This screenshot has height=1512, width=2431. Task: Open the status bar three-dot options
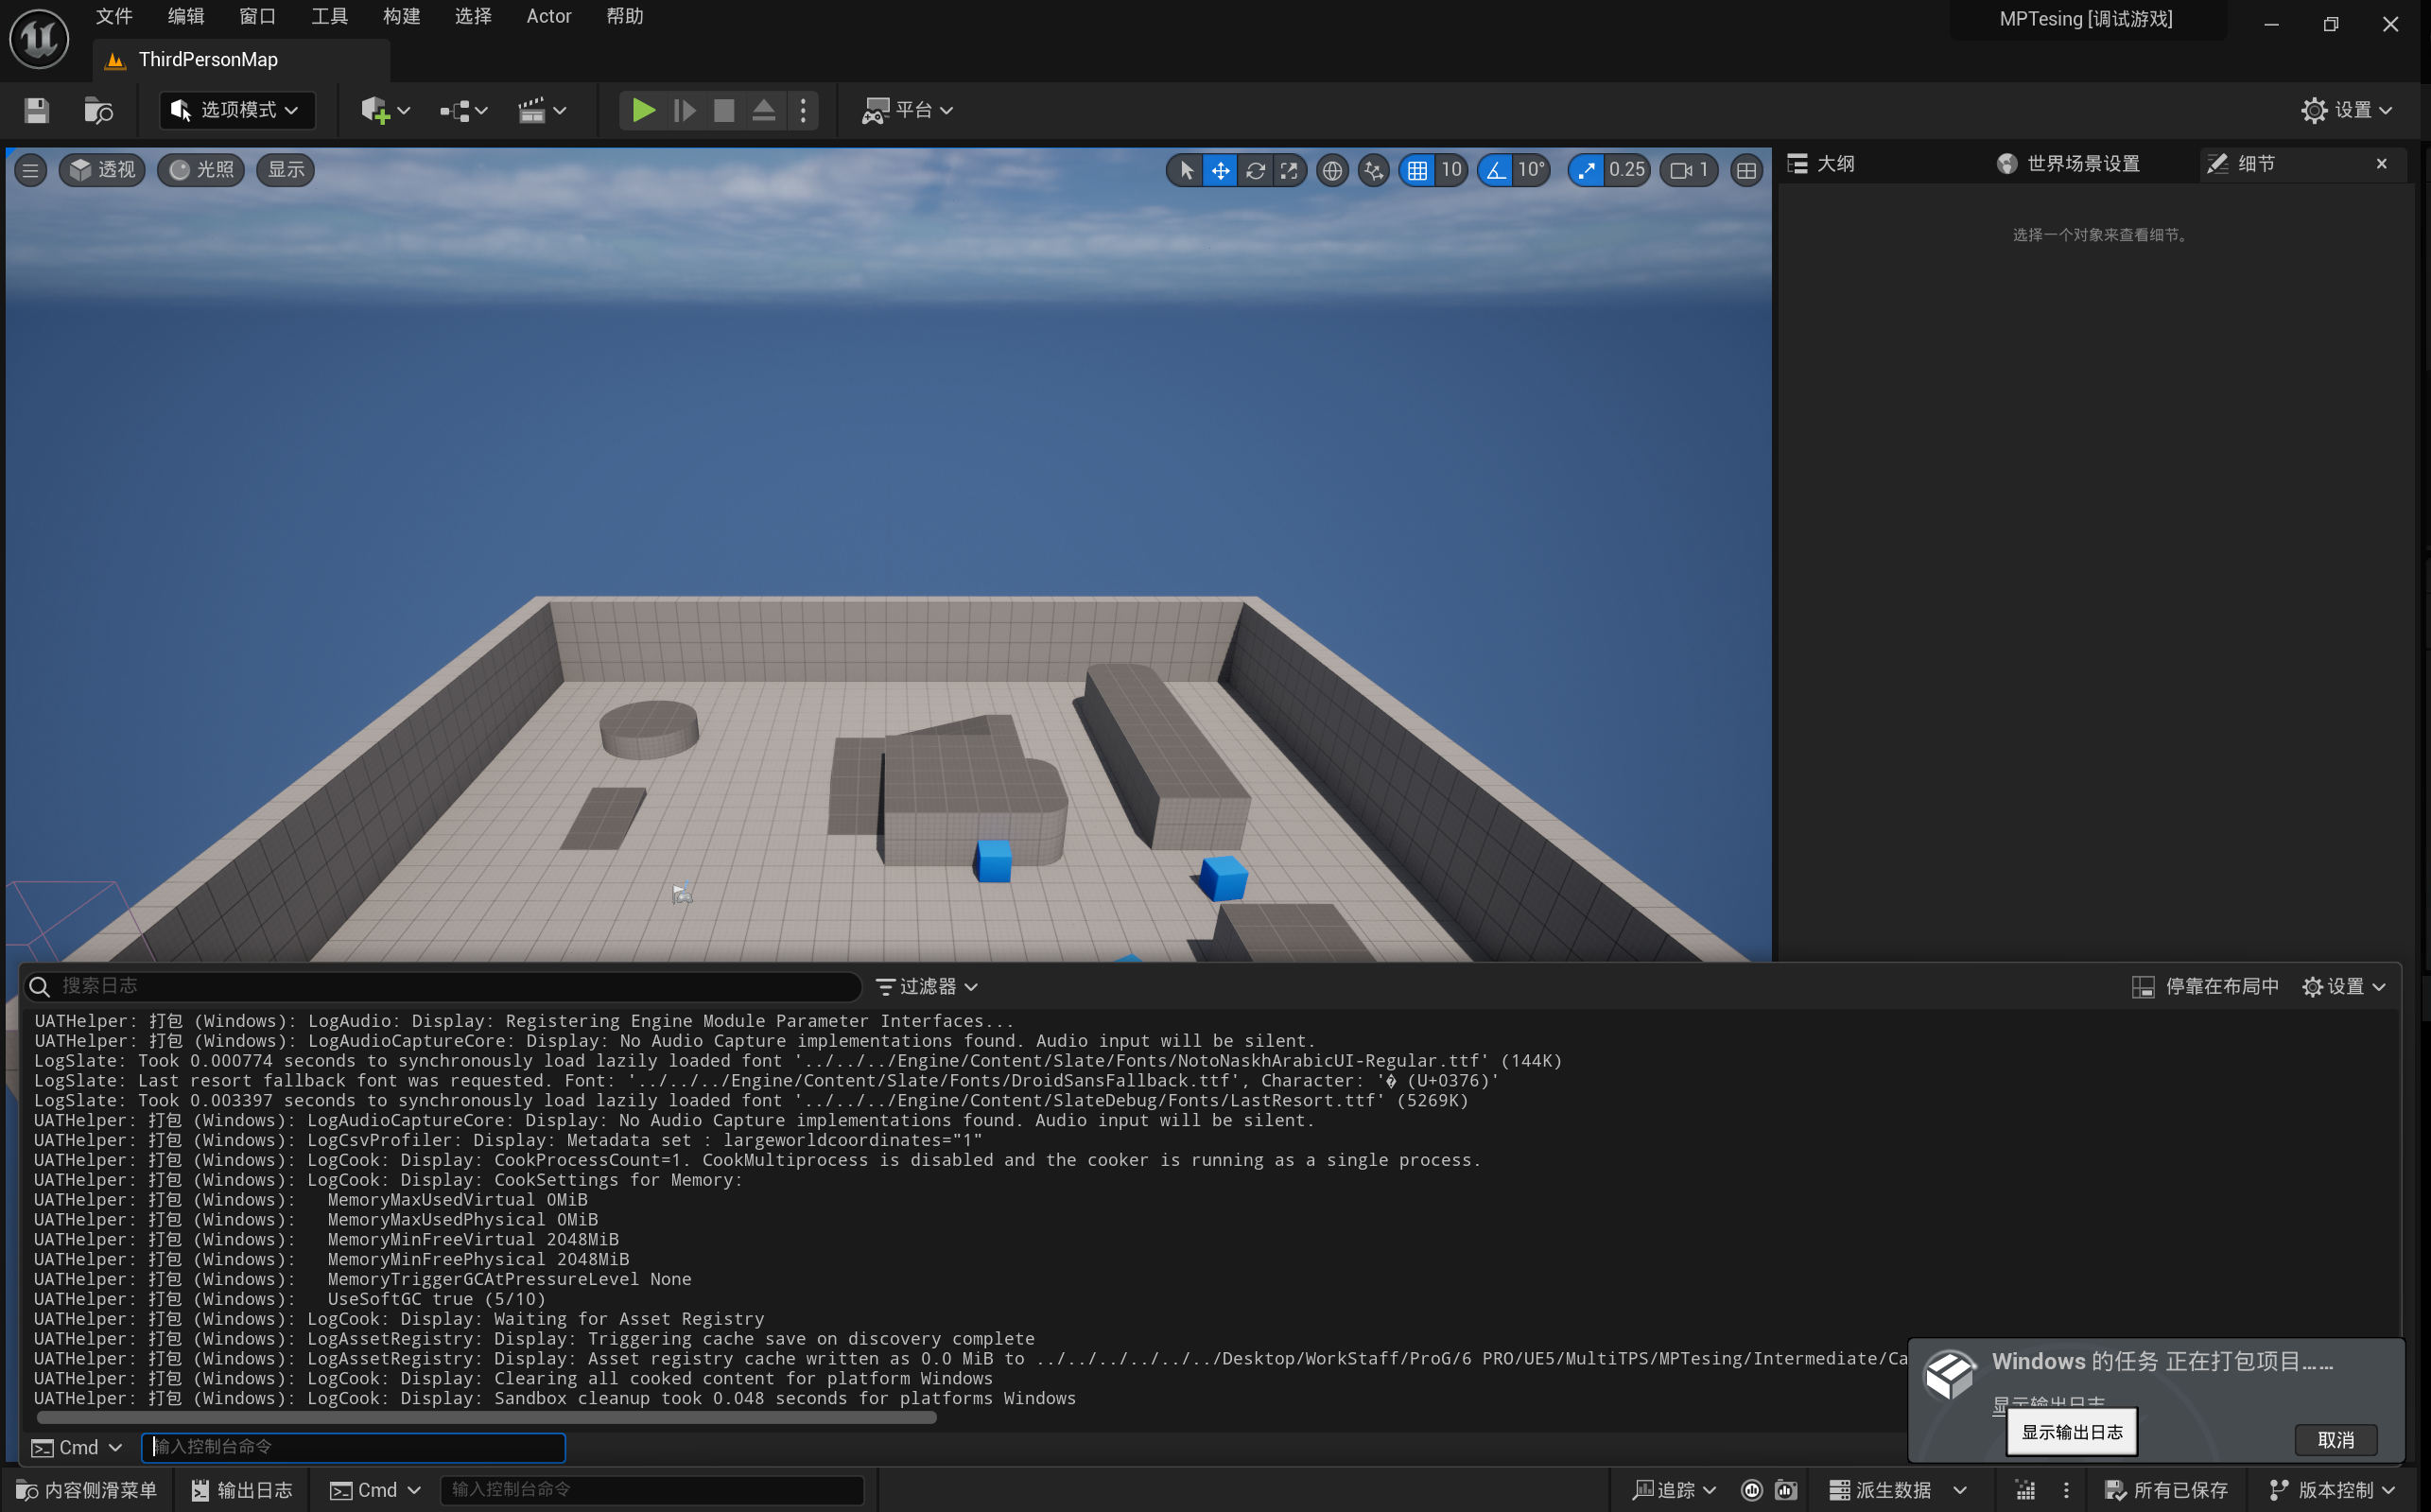click(x=2066, y=1490)
